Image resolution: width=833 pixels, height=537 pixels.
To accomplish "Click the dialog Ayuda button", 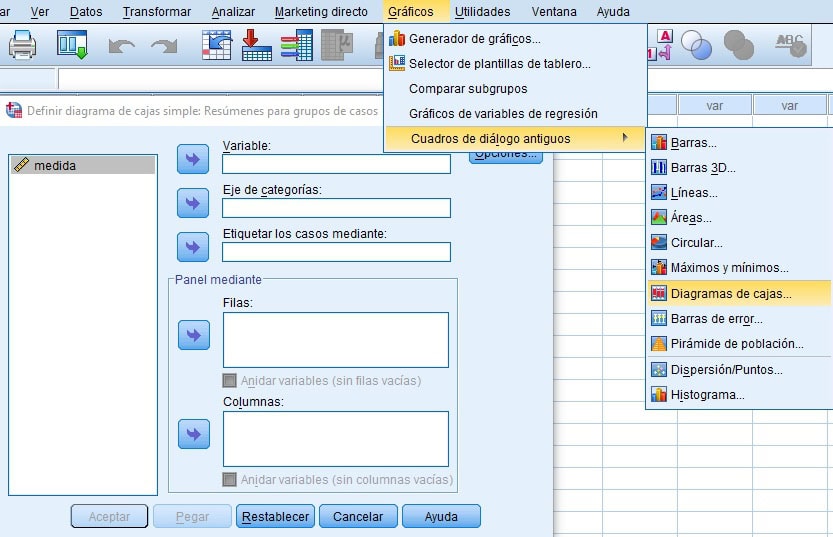I will point(441,516).
